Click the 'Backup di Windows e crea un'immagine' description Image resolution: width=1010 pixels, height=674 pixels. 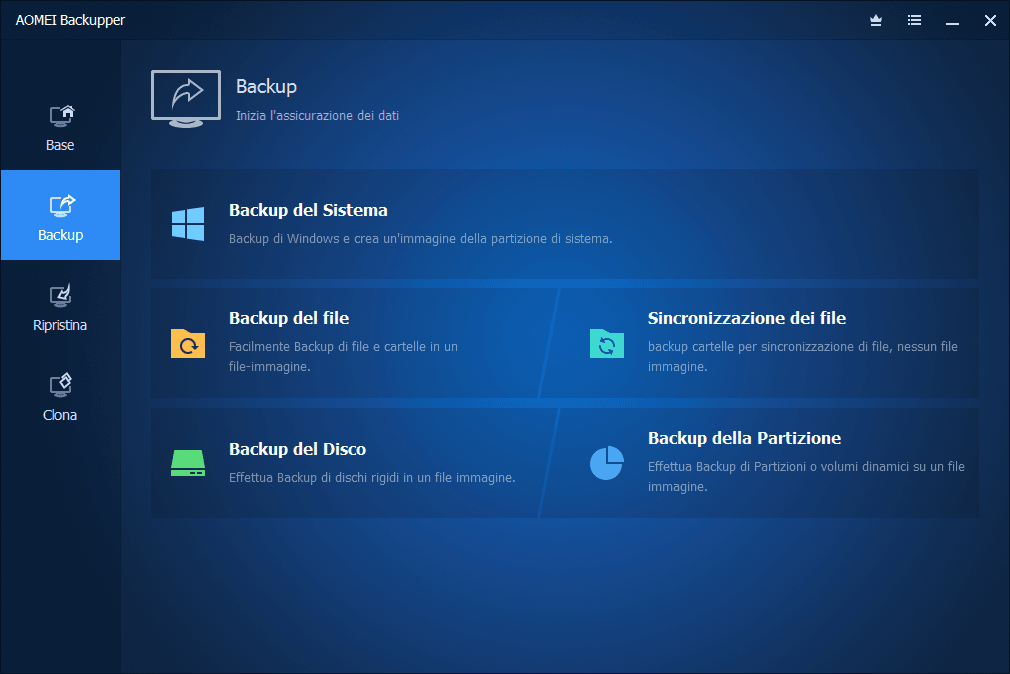tap(421, 238)
